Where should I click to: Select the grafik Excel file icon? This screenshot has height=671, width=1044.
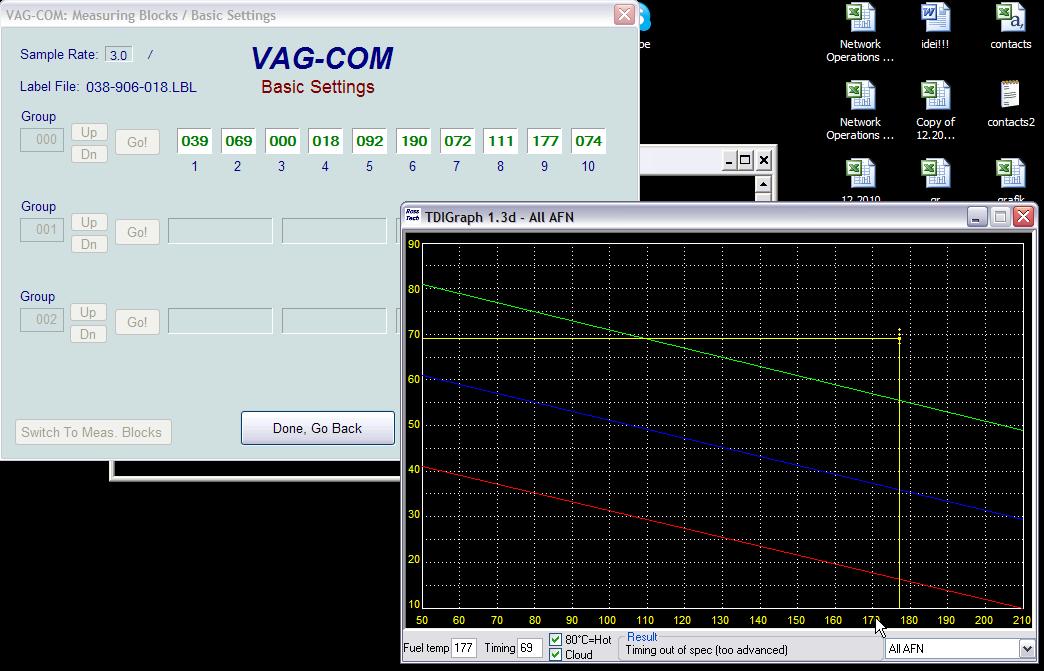(1010, 172)
